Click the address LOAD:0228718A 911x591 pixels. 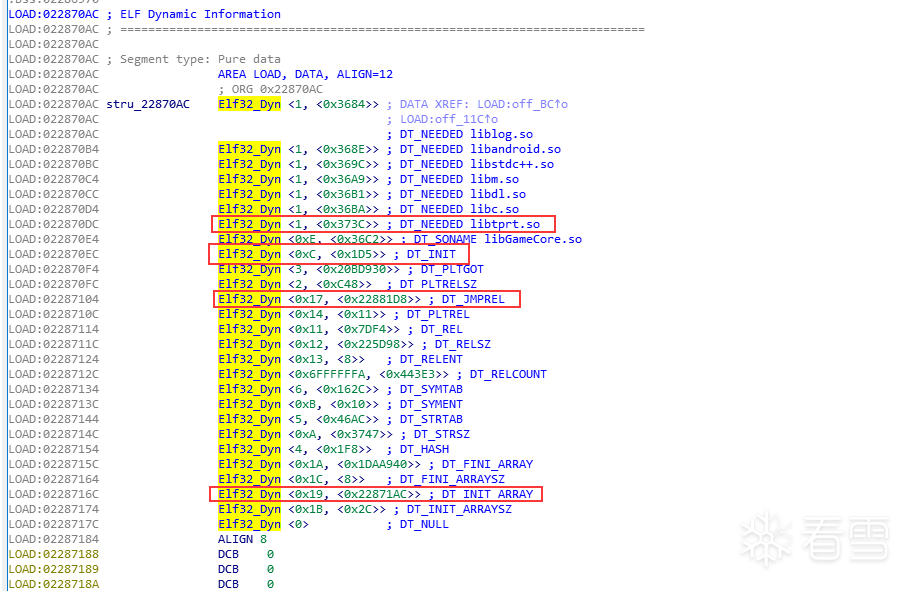pyautogui.click(x=53, y=584)
